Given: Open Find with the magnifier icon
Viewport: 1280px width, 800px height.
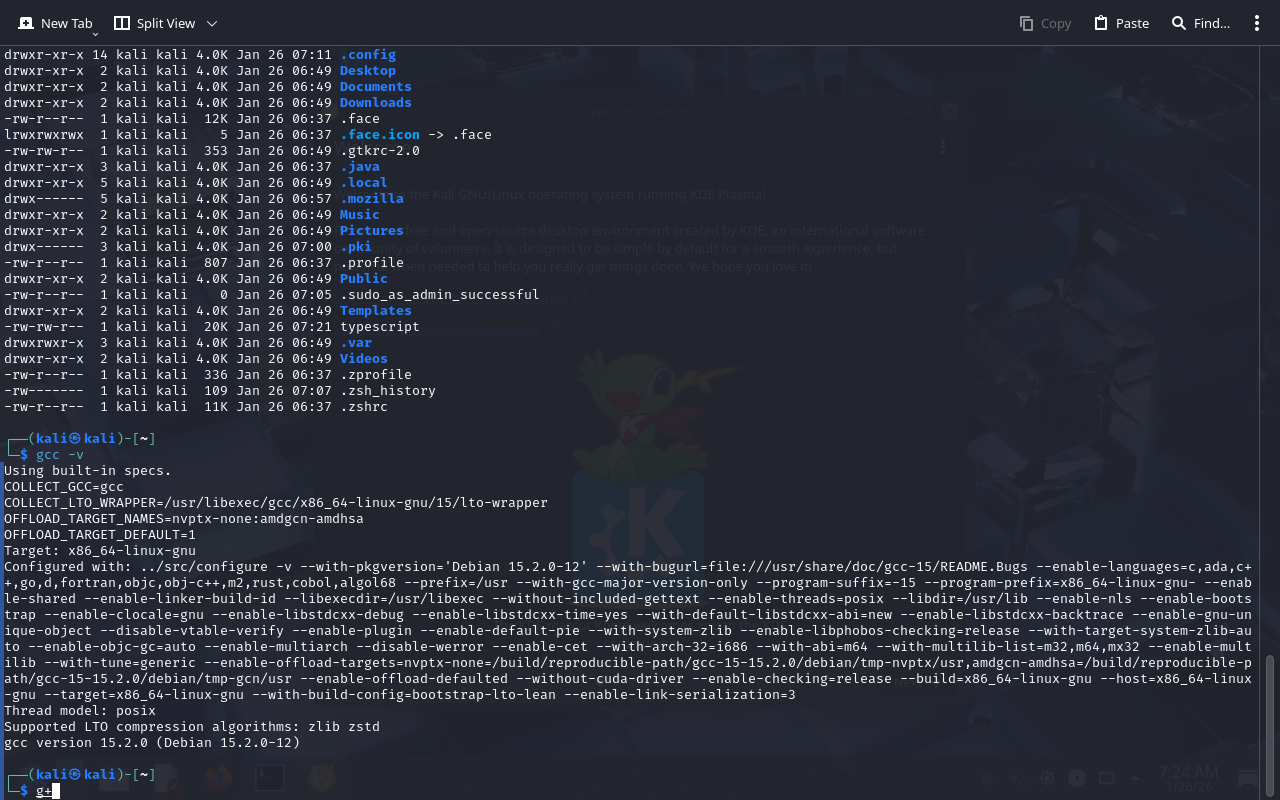Looking at the screenshot, I should coord(1179,23).
